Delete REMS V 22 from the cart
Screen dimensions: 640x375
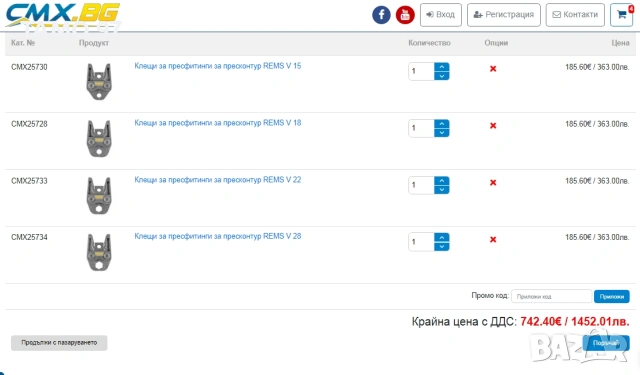493,182
